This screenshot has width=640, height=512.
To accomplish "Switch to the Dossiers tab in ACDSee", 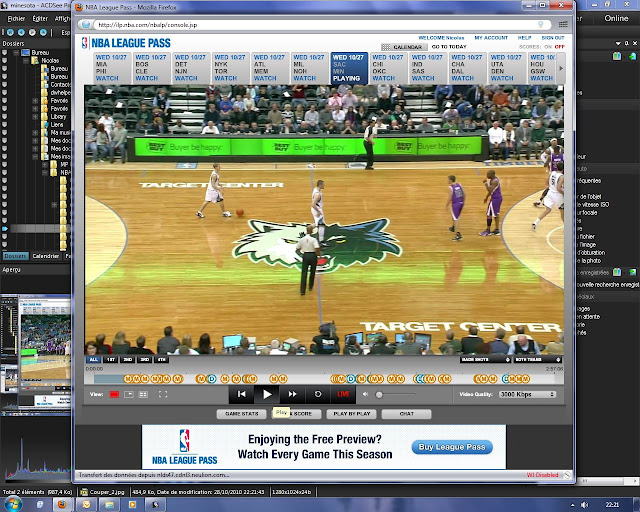I will point(16,256).
